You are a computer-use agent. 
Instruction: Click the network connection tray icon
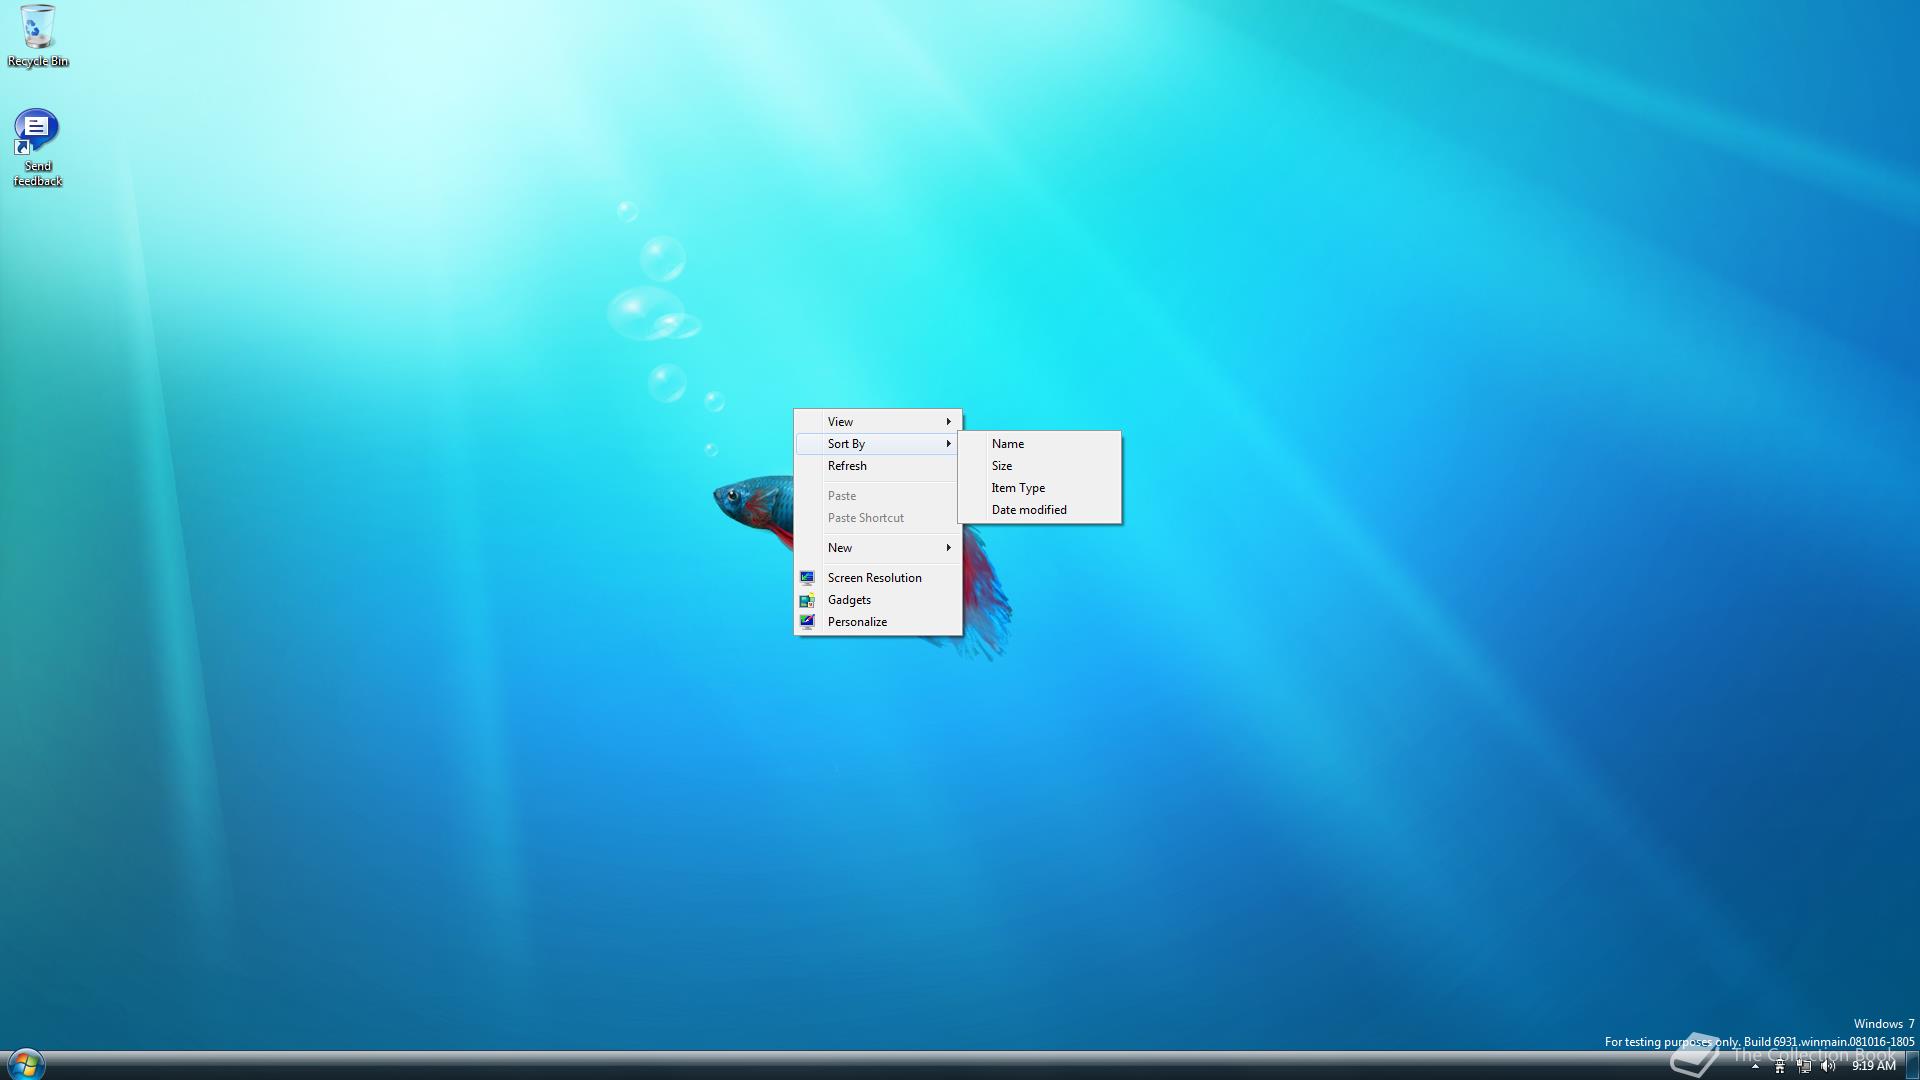pyautogui.click(x=1804, y=1066)
